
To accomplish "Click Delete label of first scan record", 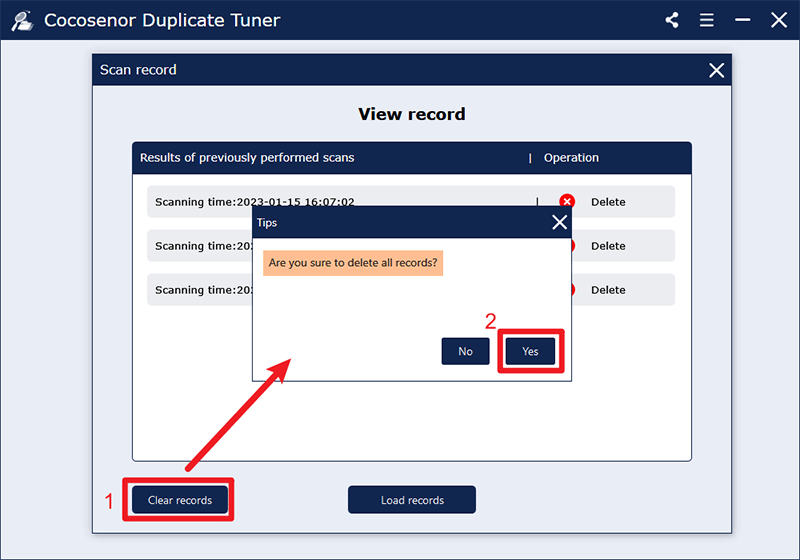I will point(608,202).
